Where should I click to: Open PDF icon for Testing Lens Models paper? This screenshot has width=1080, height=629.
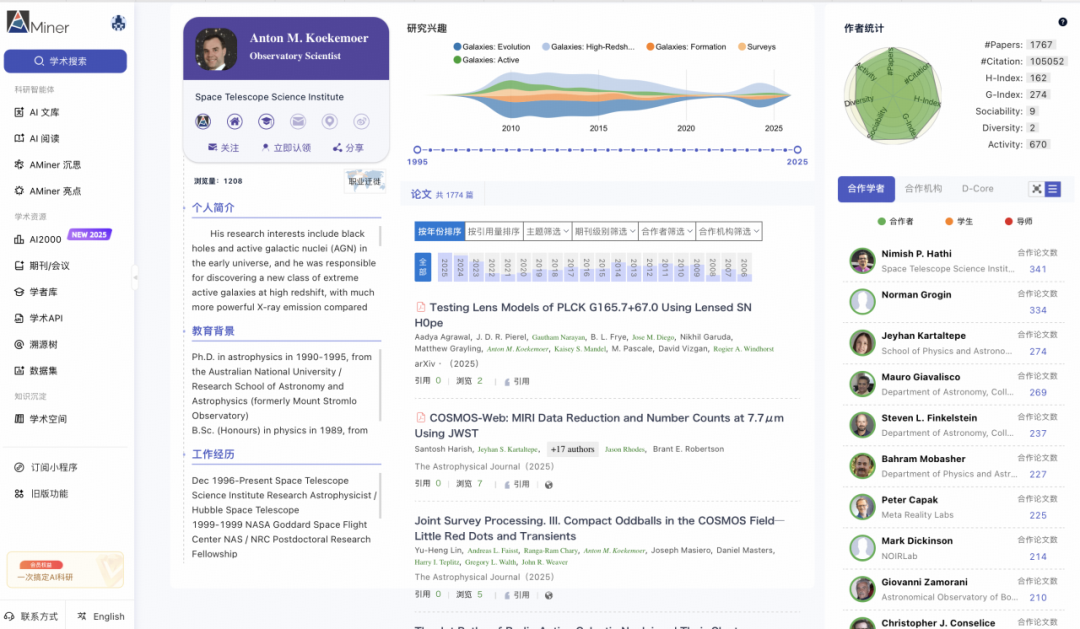420,307
